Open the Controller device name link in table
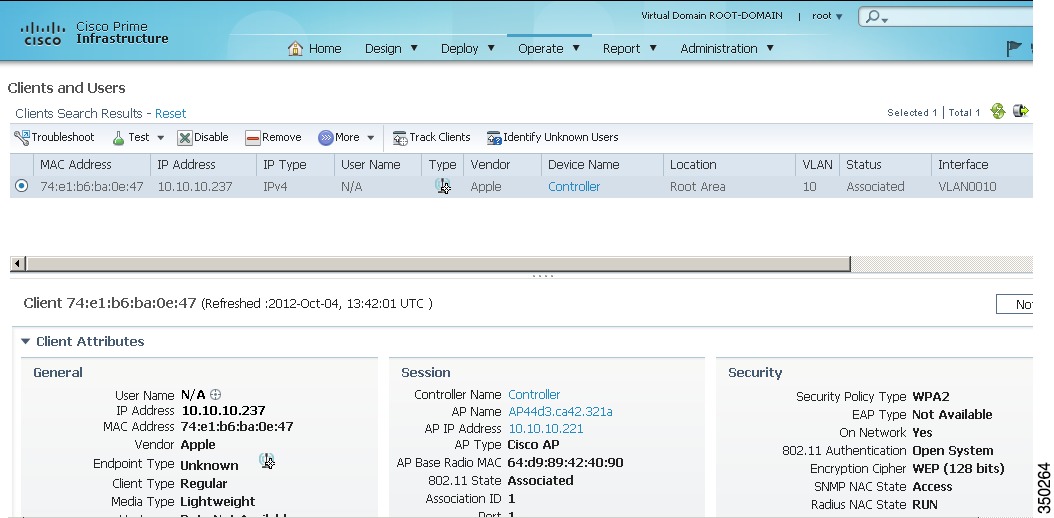This screenshot has height=518, width=1054. (x=574, y=186)
